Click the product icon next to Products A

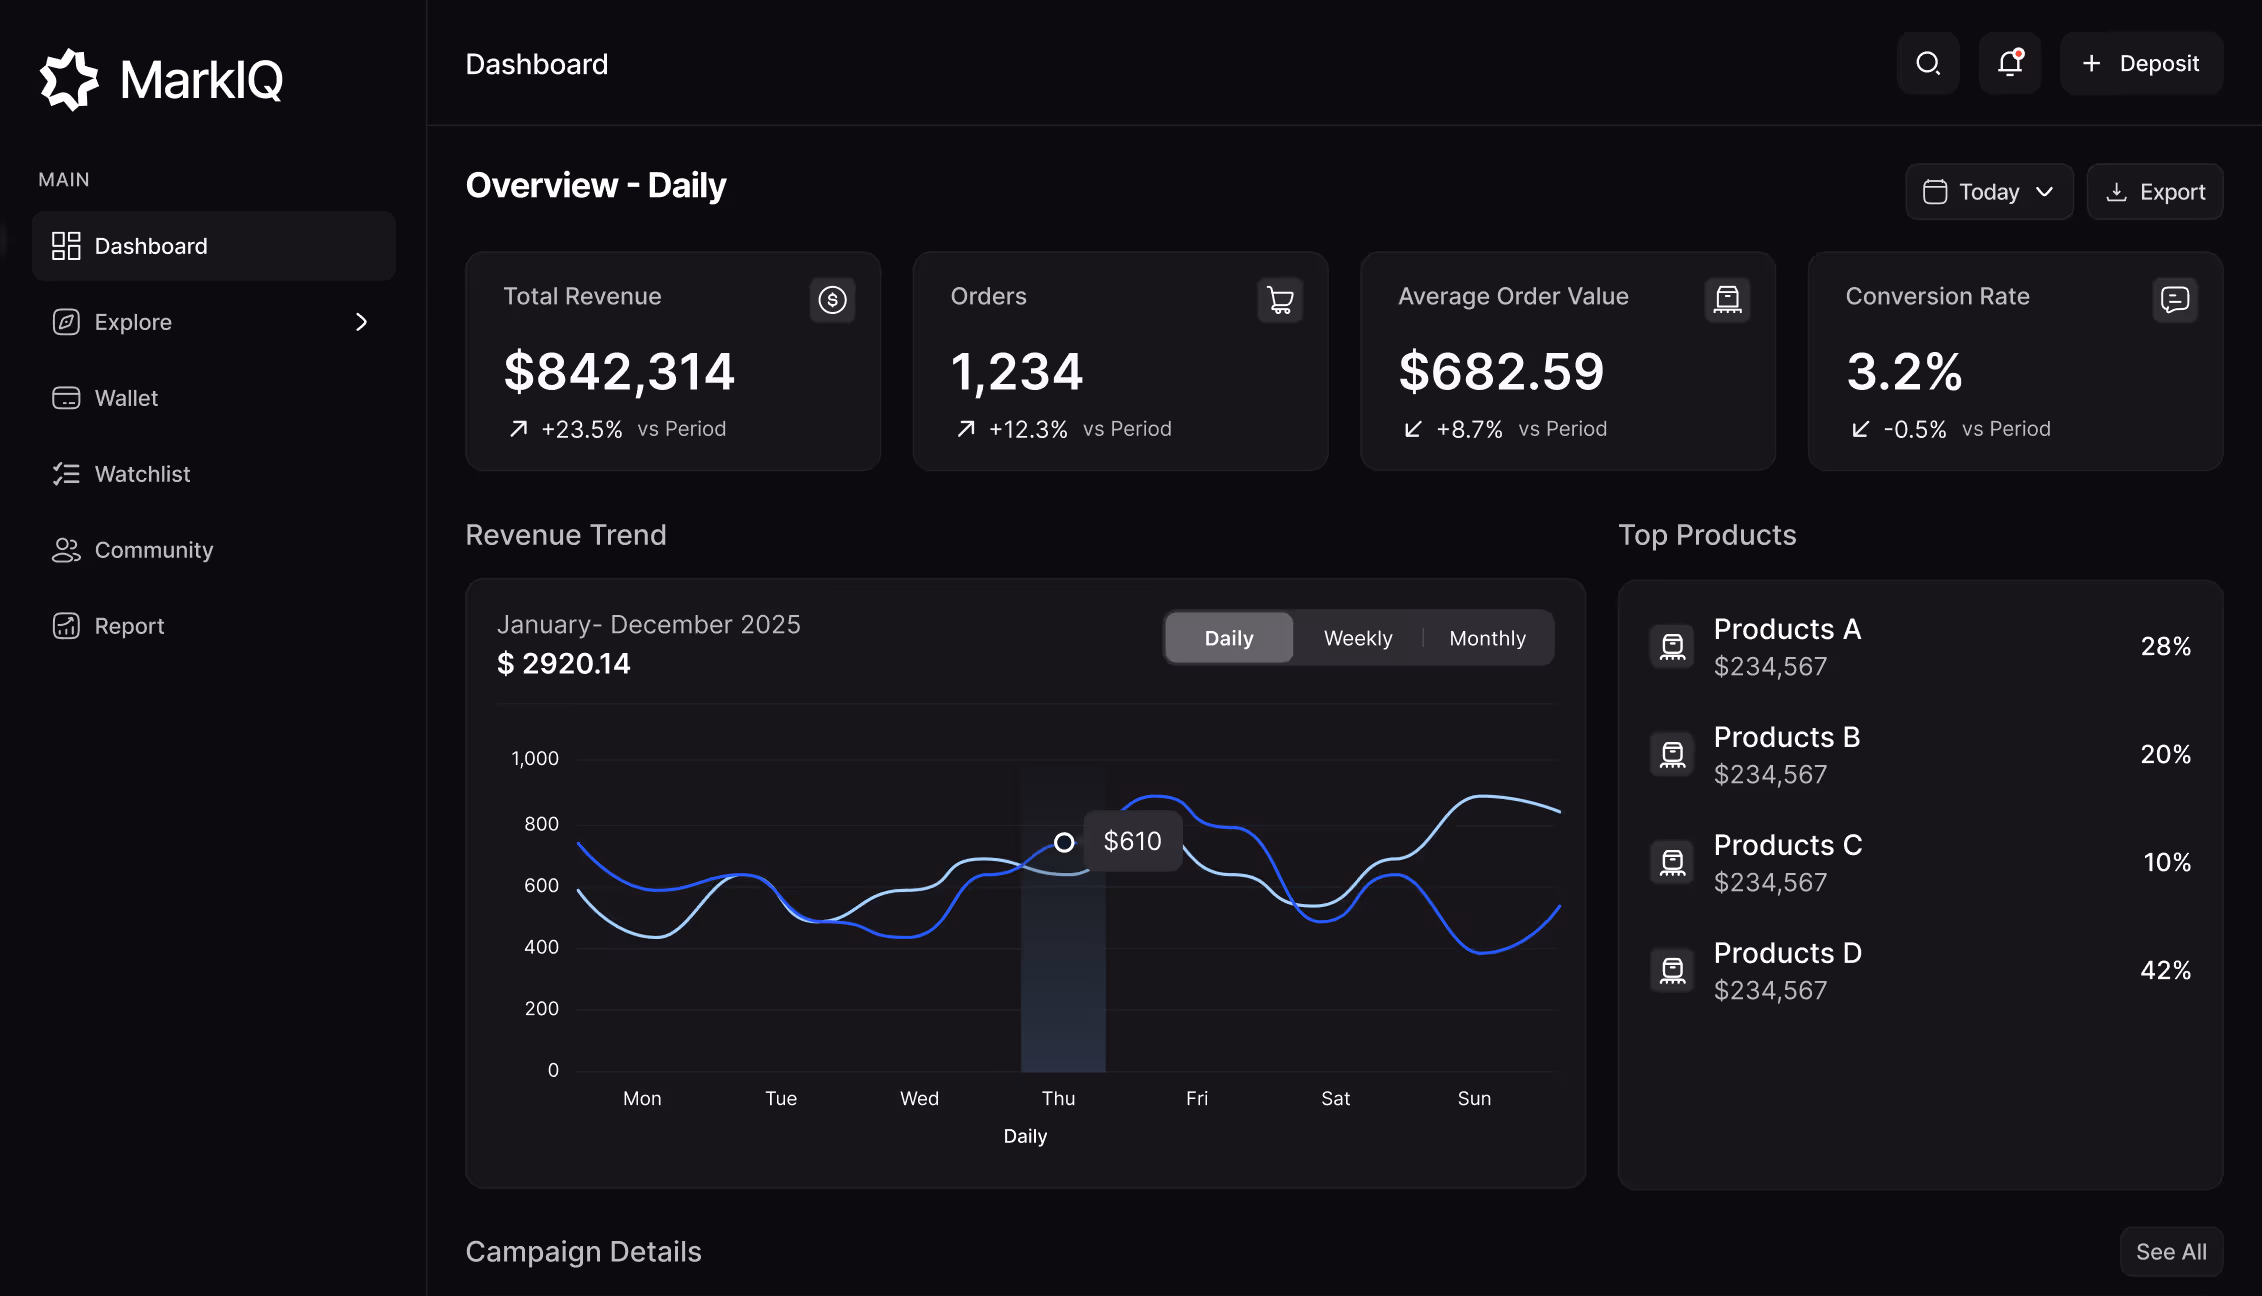click(x=1671, y=646)
